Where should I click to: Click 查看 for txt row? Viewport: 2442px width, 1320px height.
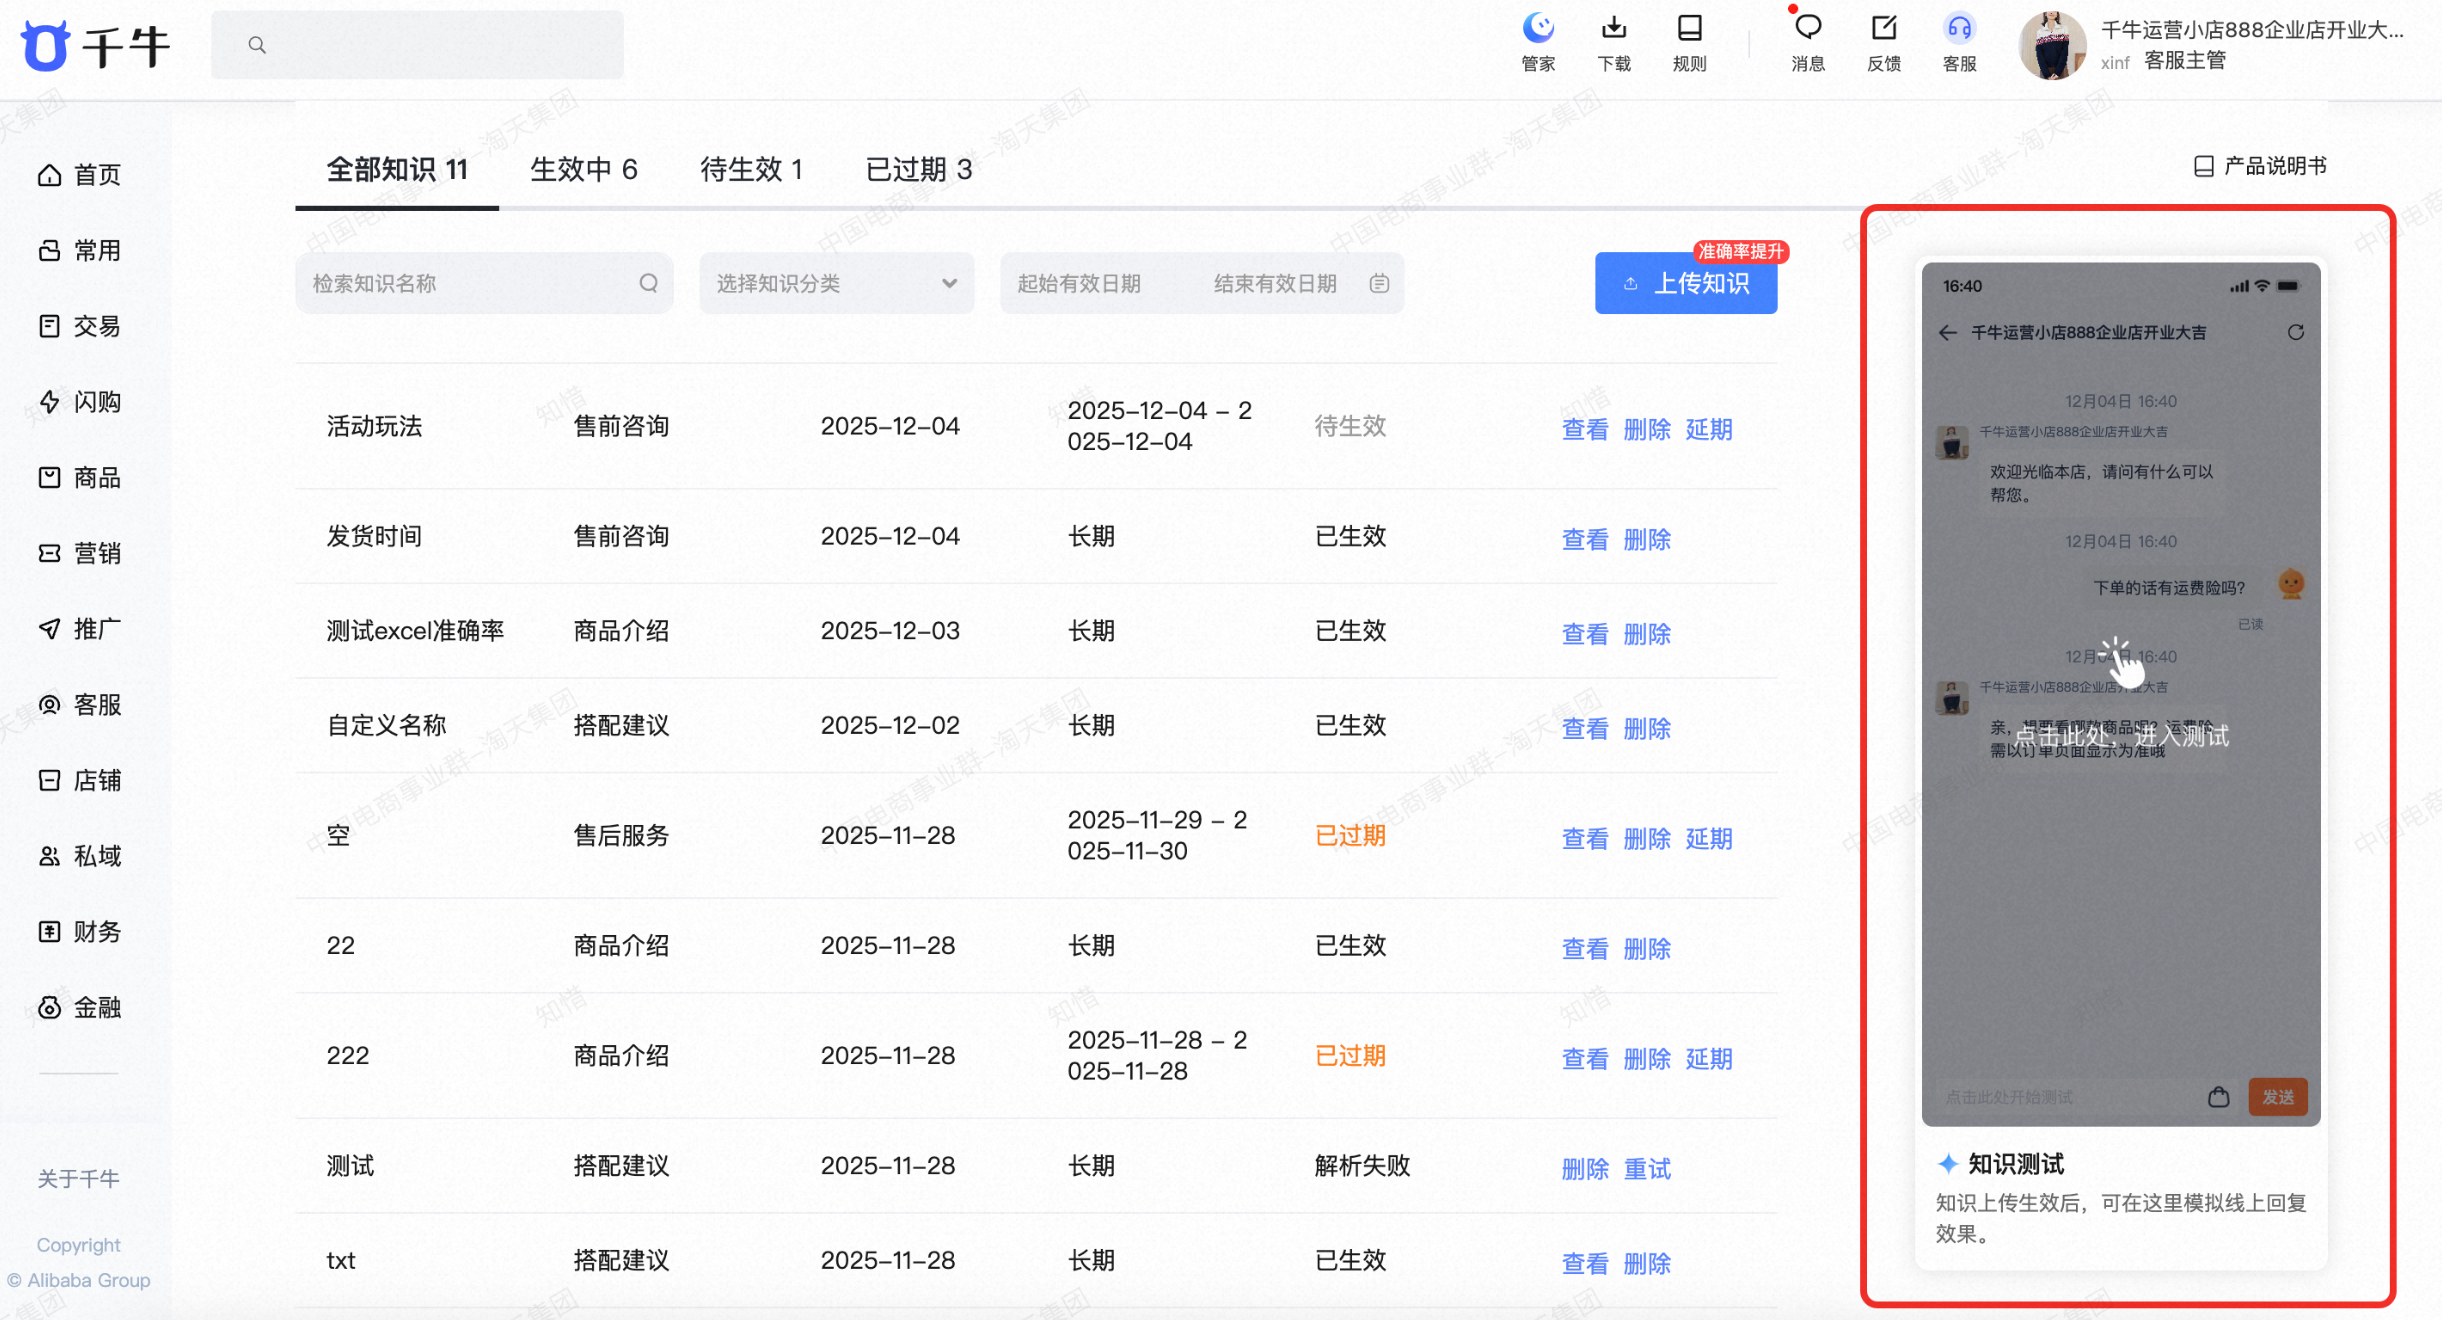click(1585, 1263)
